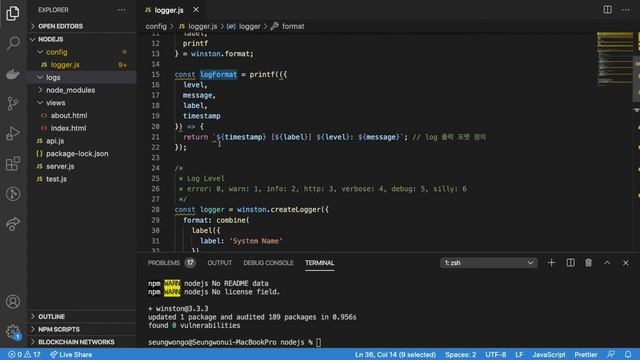
Task: Click the logger.js breadcrumb segment
Action: coord(198,26)
